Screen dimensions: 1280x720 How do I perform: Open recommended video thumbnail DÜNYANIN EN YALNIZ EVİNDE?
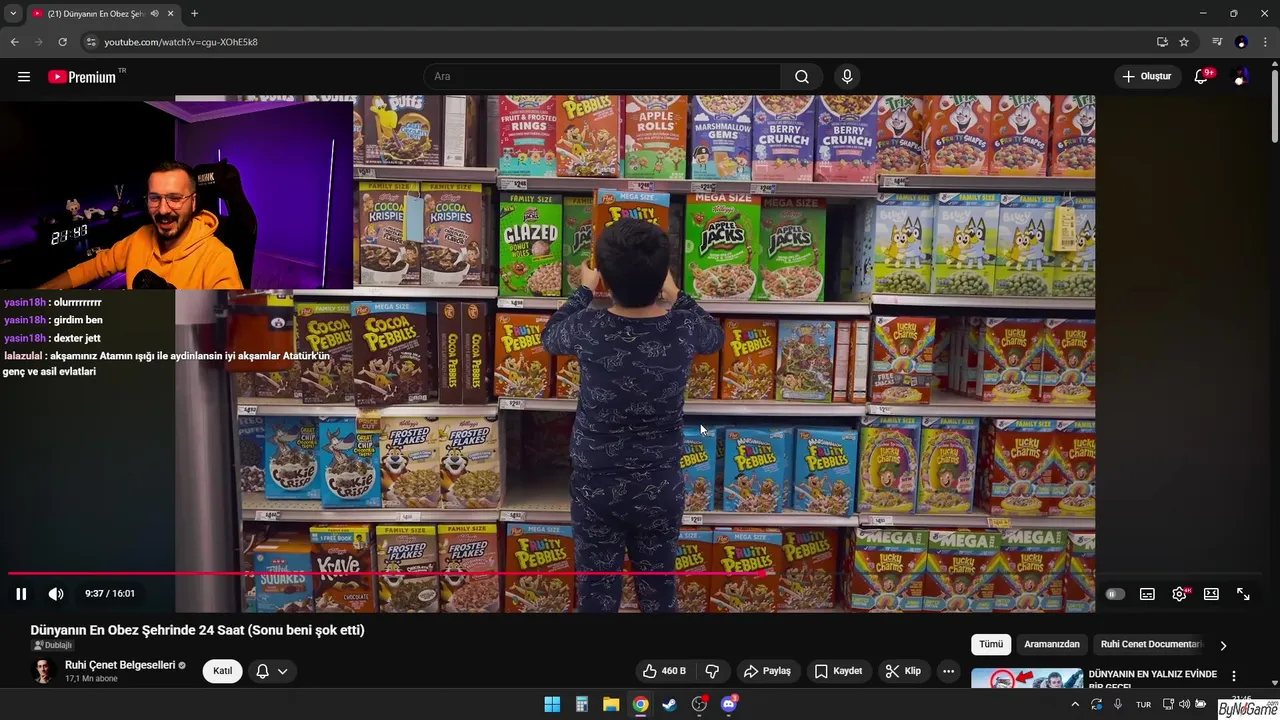click(x=1027, y=678)
